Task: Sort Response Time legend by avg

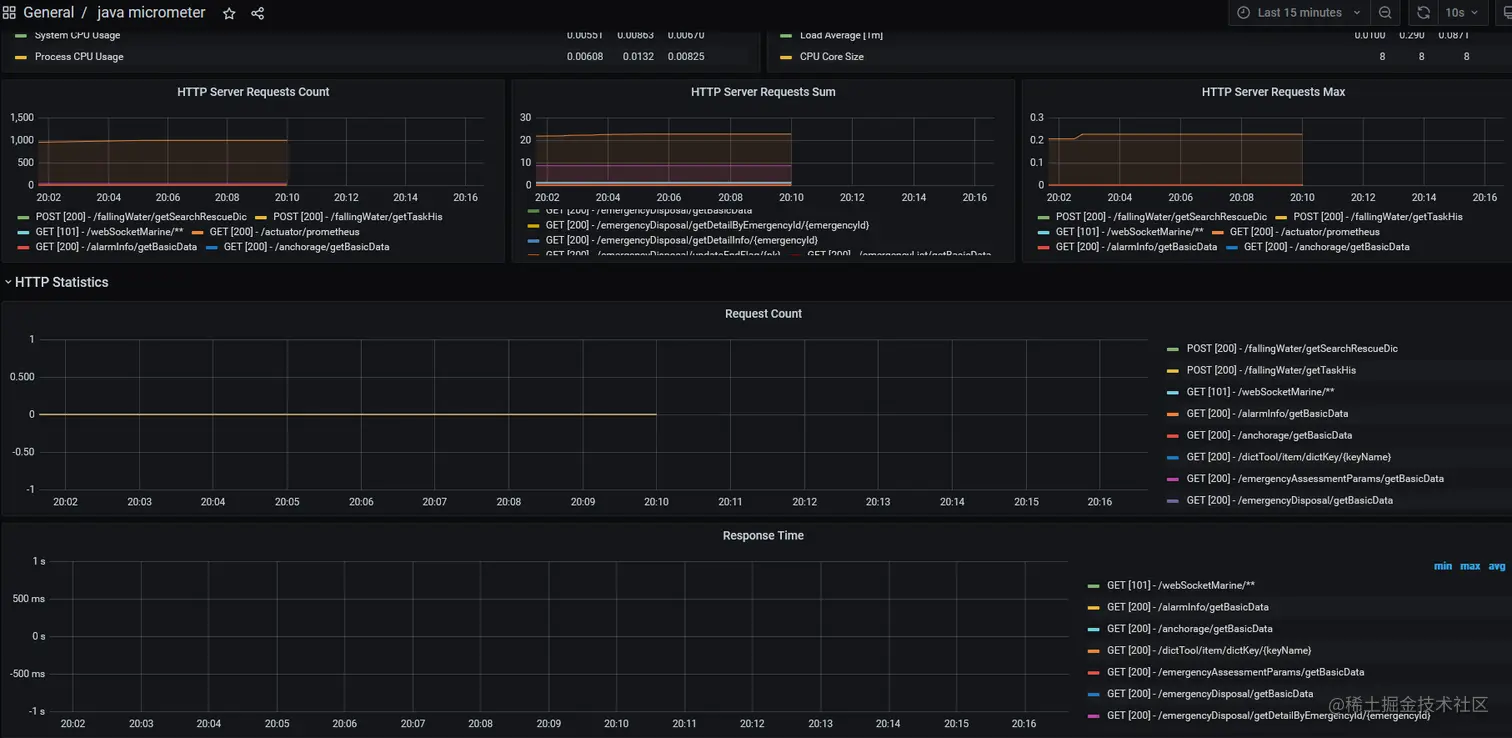Action: [x=1496, y=566]
